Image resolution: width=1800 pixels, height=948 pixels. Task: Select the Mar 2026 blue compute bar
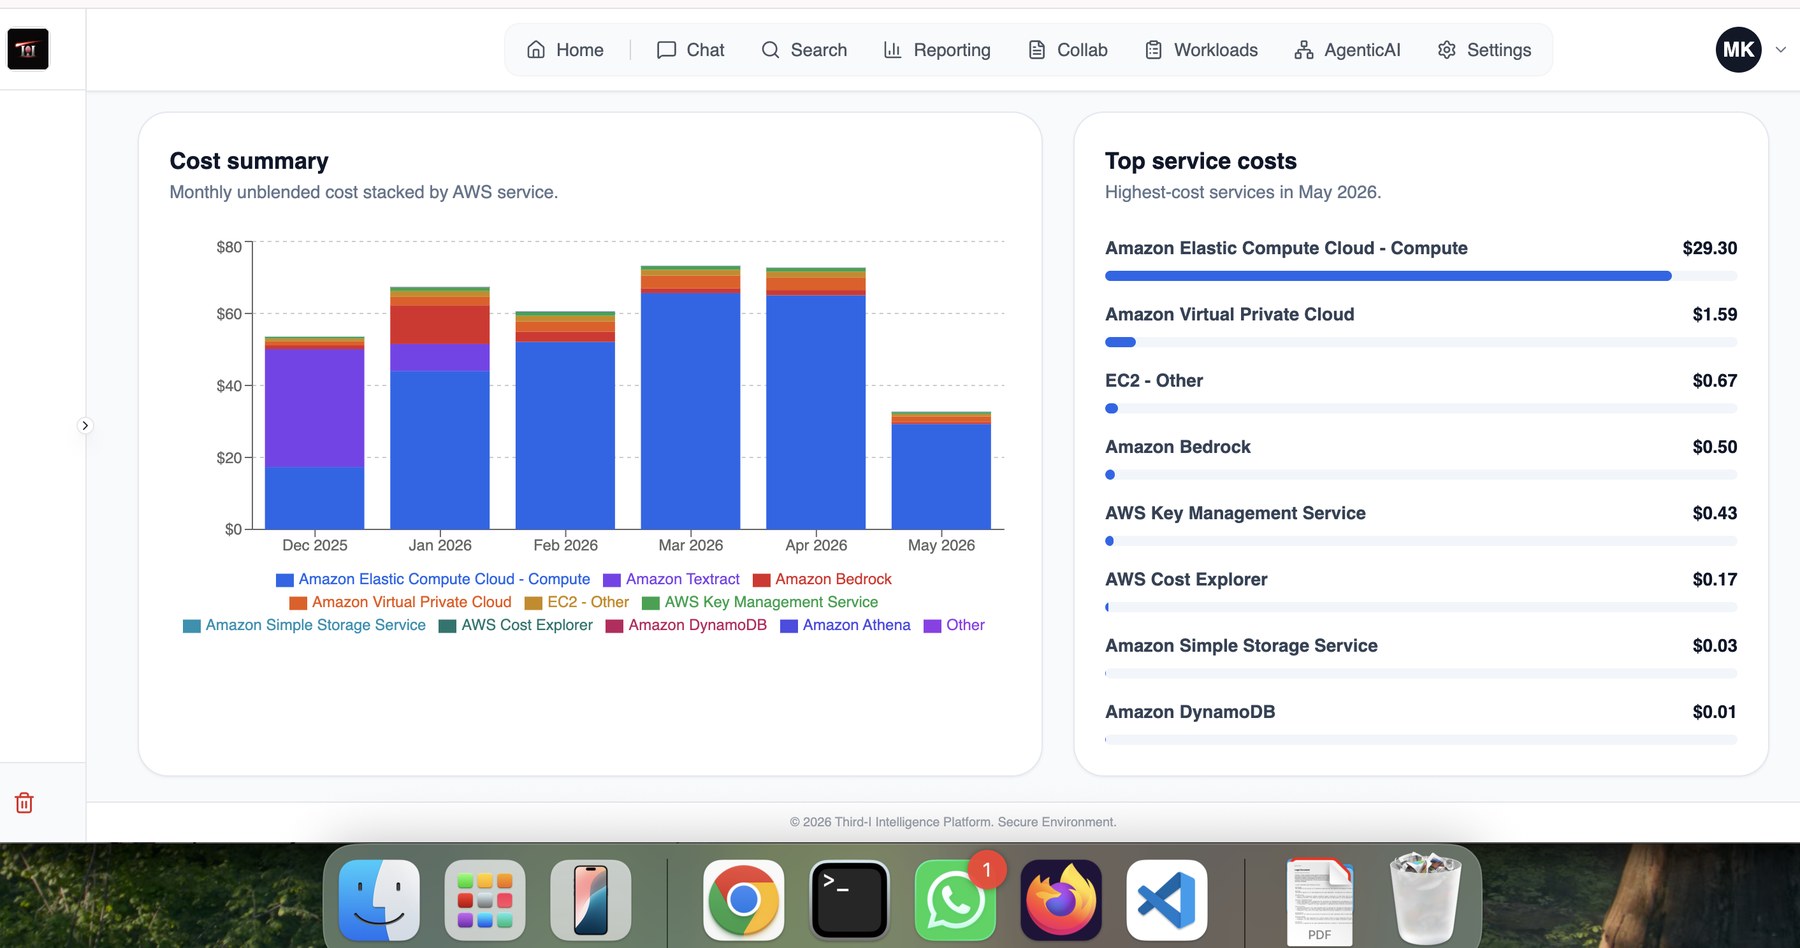(x=691, y=411)
